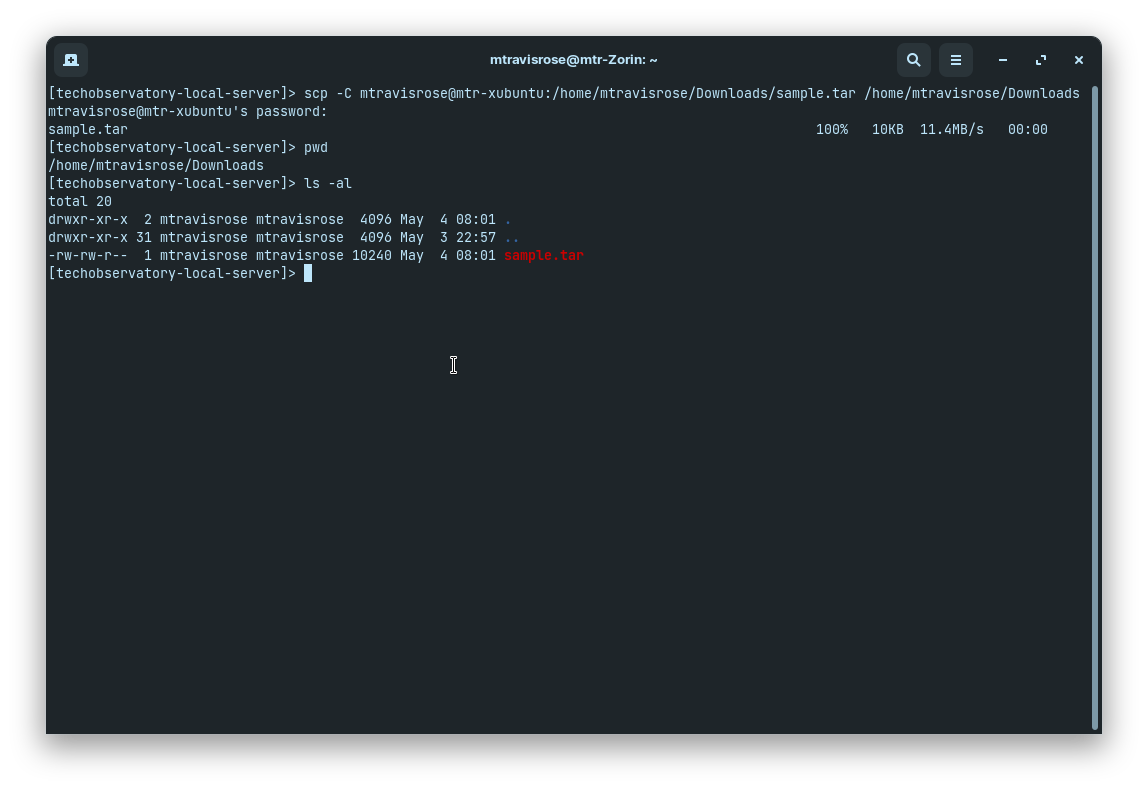The image size is (1148, 790).
Task: Click the ls -al command
Action: [328, 184]
